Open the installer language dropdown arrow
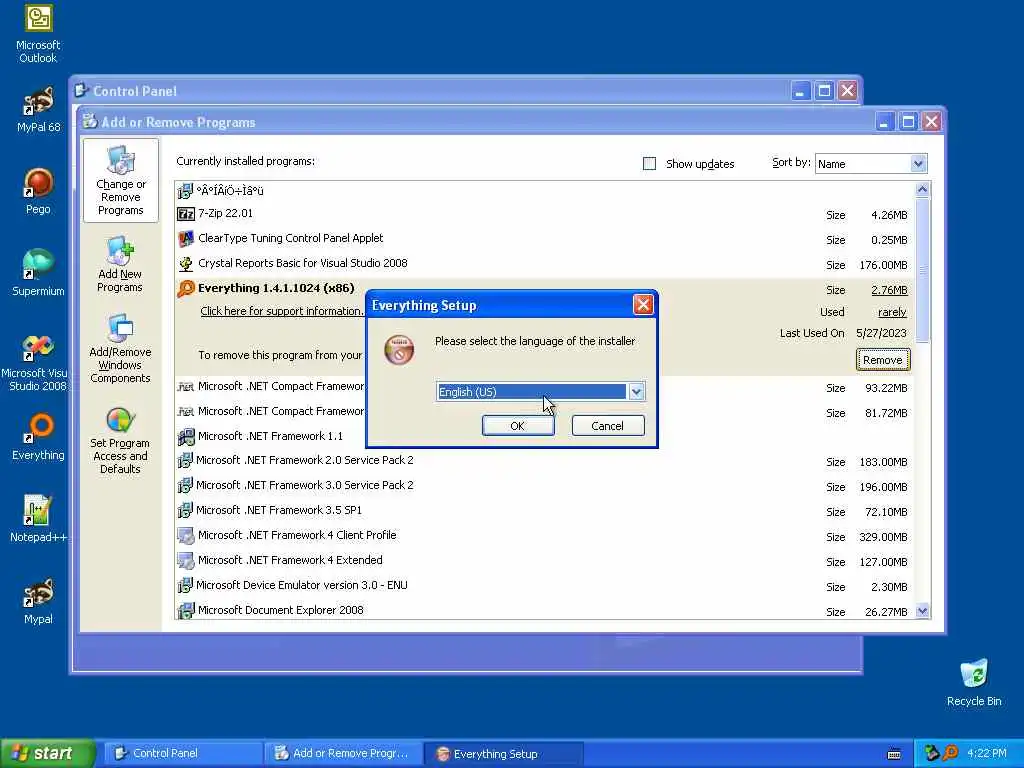This screenshot has height=768, width=1024. pyautogui.click(x=636, y=392)
